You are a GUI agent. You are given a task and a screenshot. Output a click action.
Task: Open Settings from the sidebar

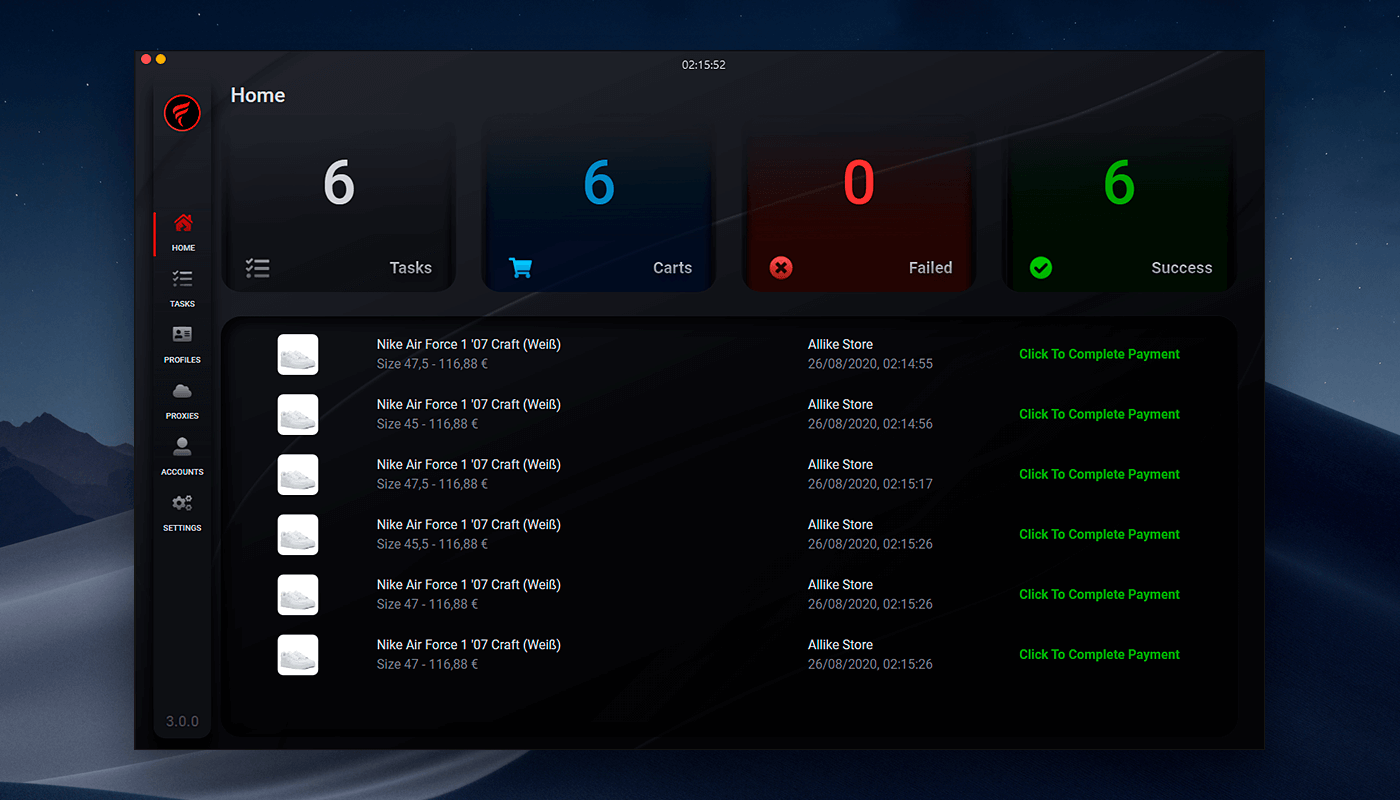[x=183, y=513]
